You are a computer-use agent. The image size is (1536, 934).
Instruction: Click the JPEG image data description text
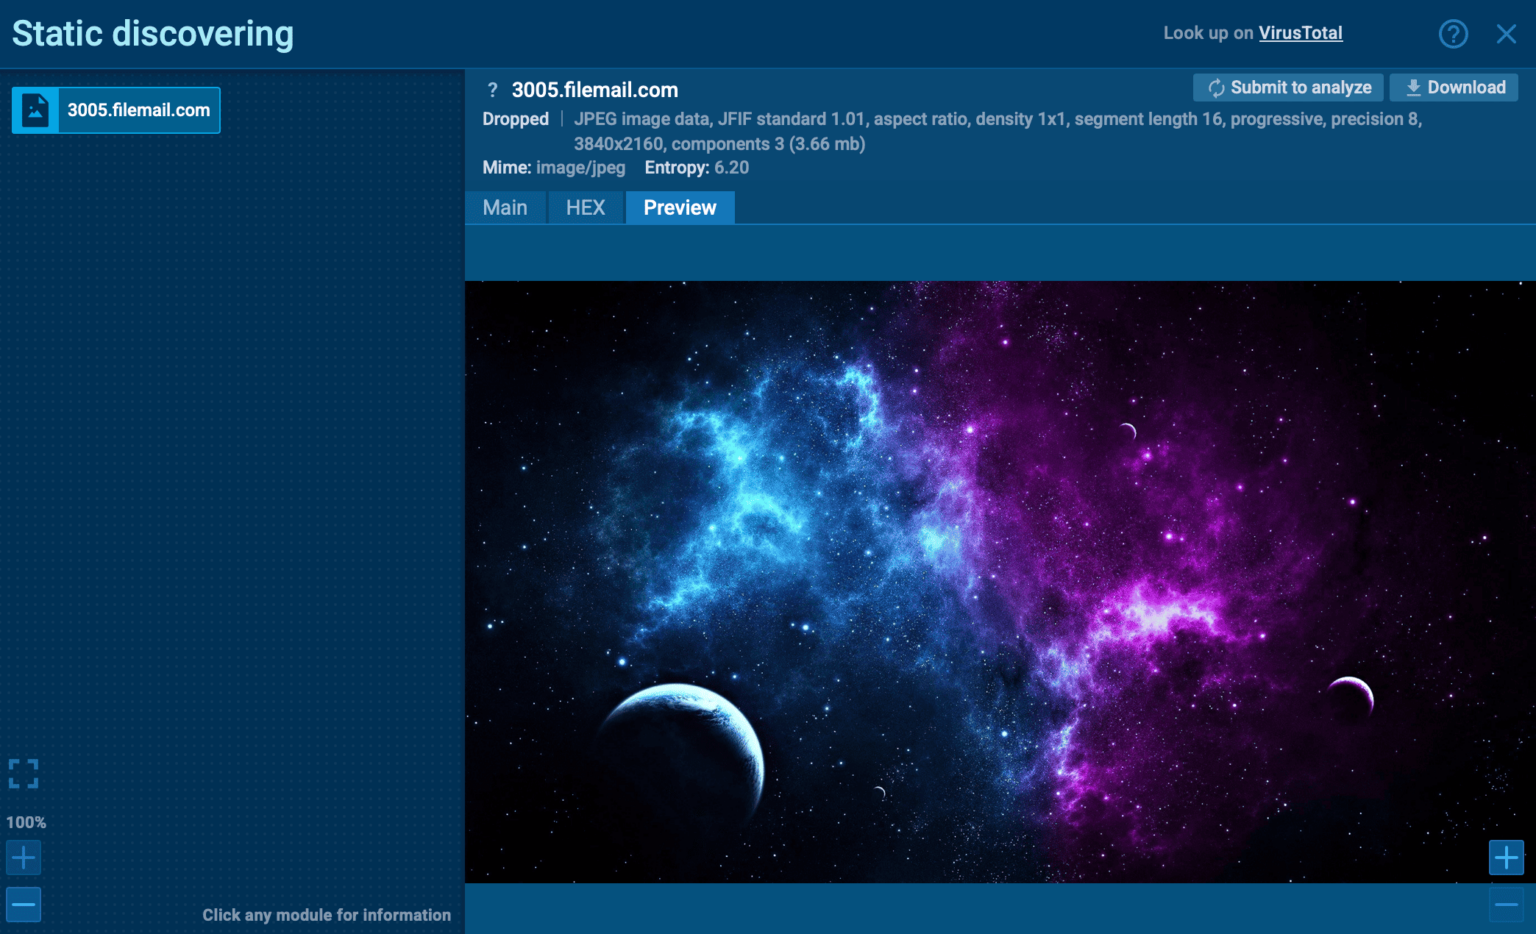click(998, 131)
